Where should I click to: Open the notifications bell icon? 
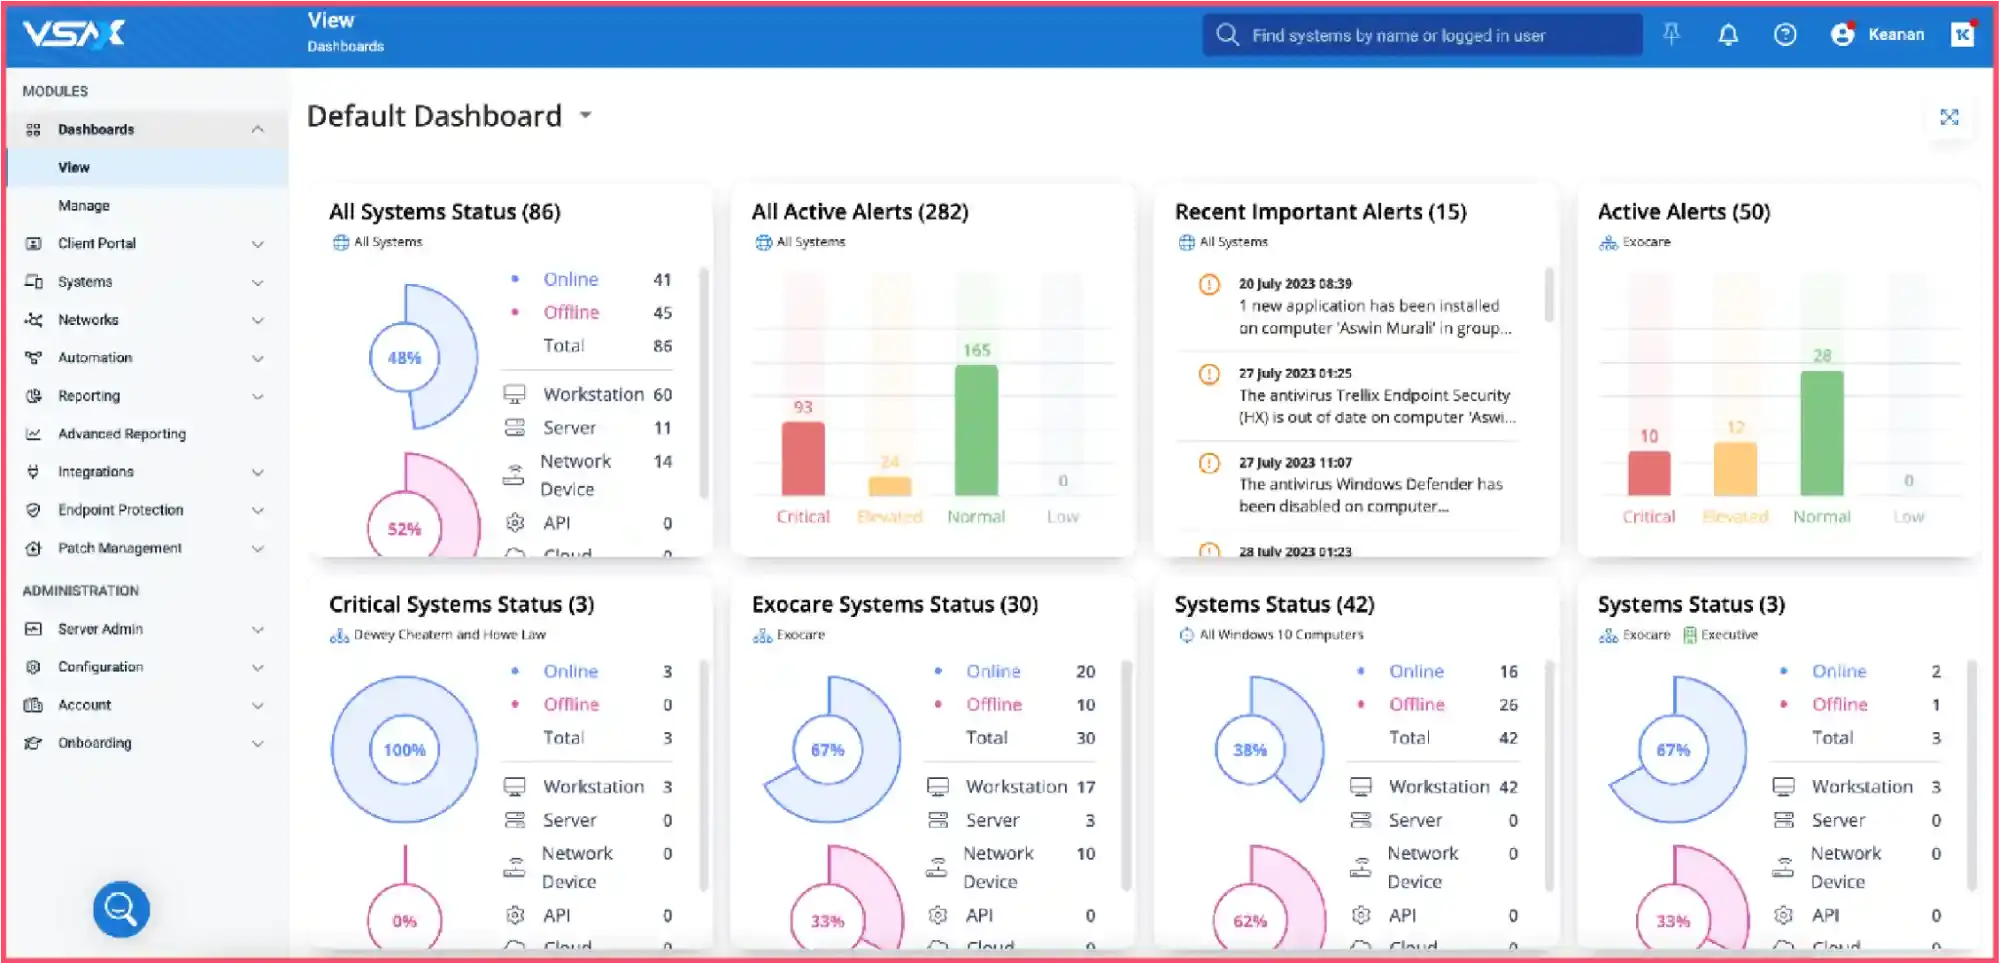pos(1727,34)
